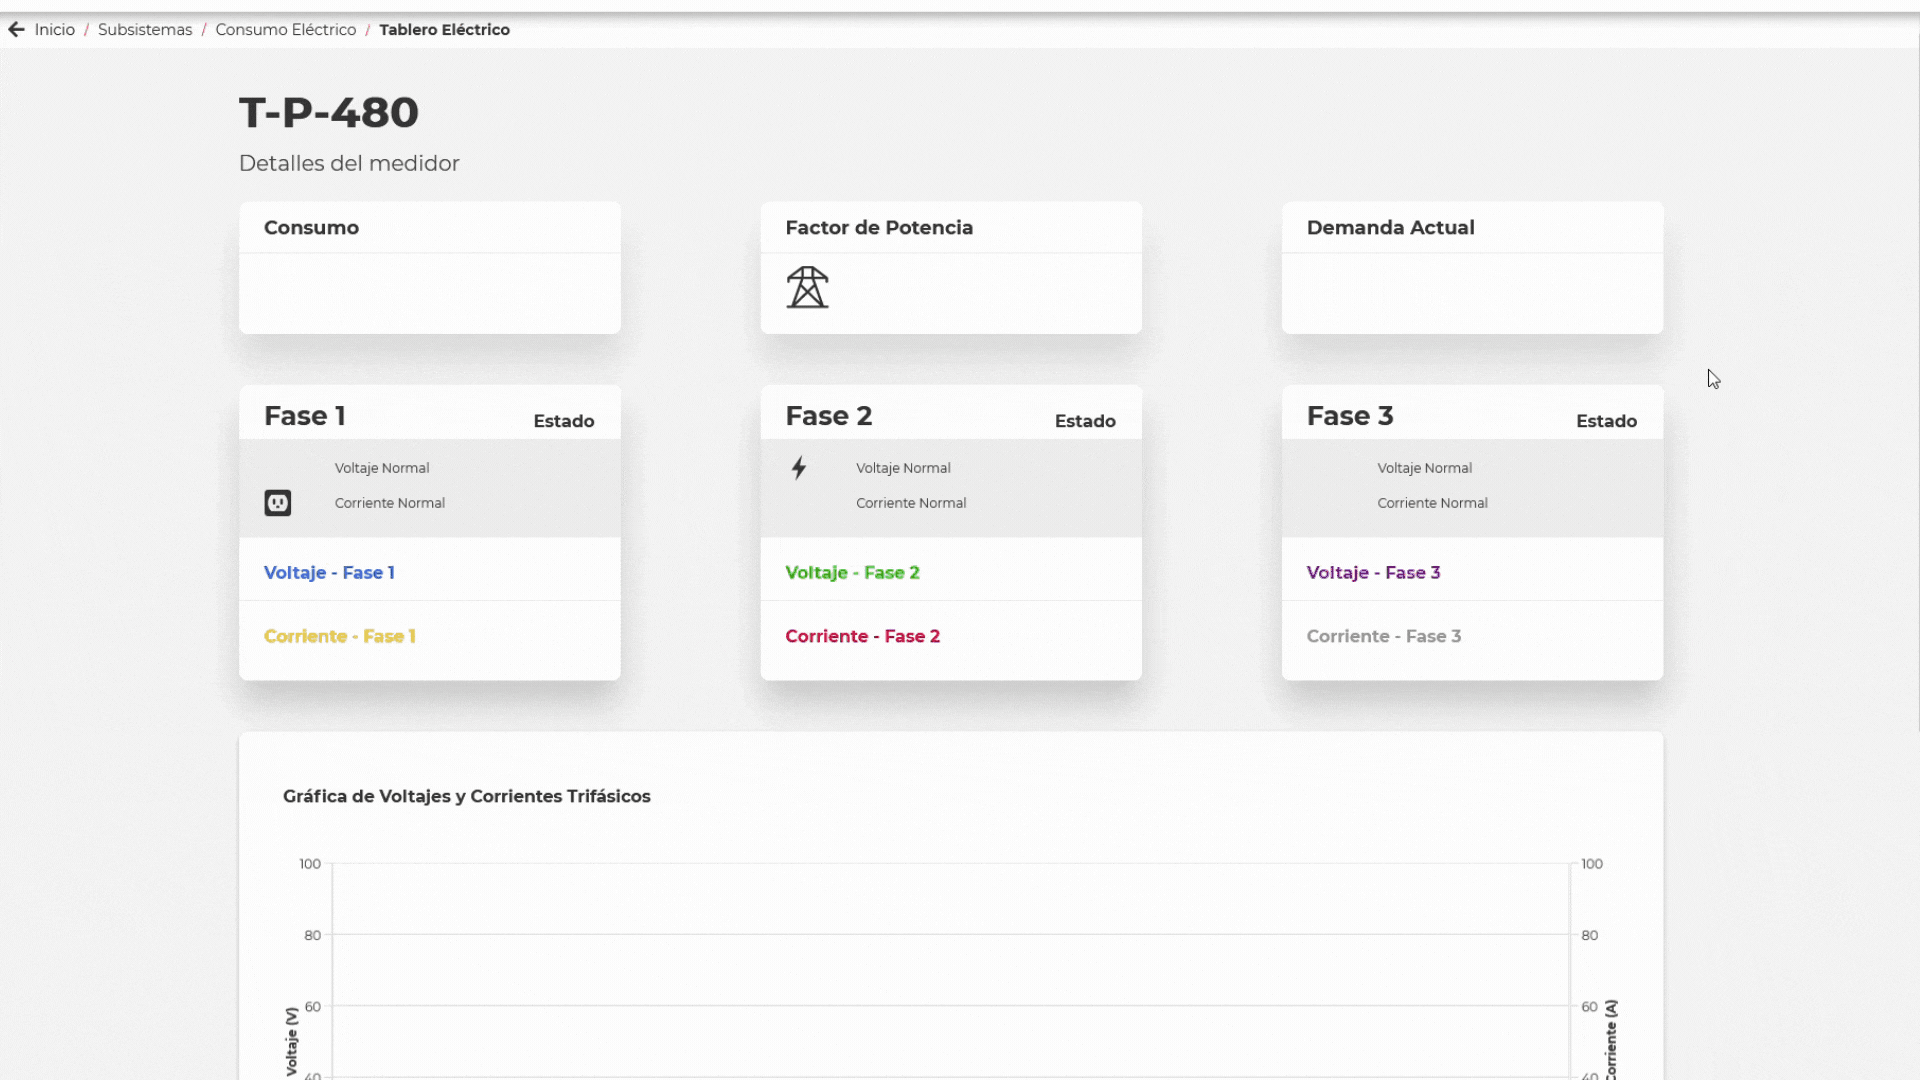Image resolution: width=1920 pixels, height=1080 pixels.
Task: Toggle the Corriente - Fase 2 series
Action: tap(863, 636)
